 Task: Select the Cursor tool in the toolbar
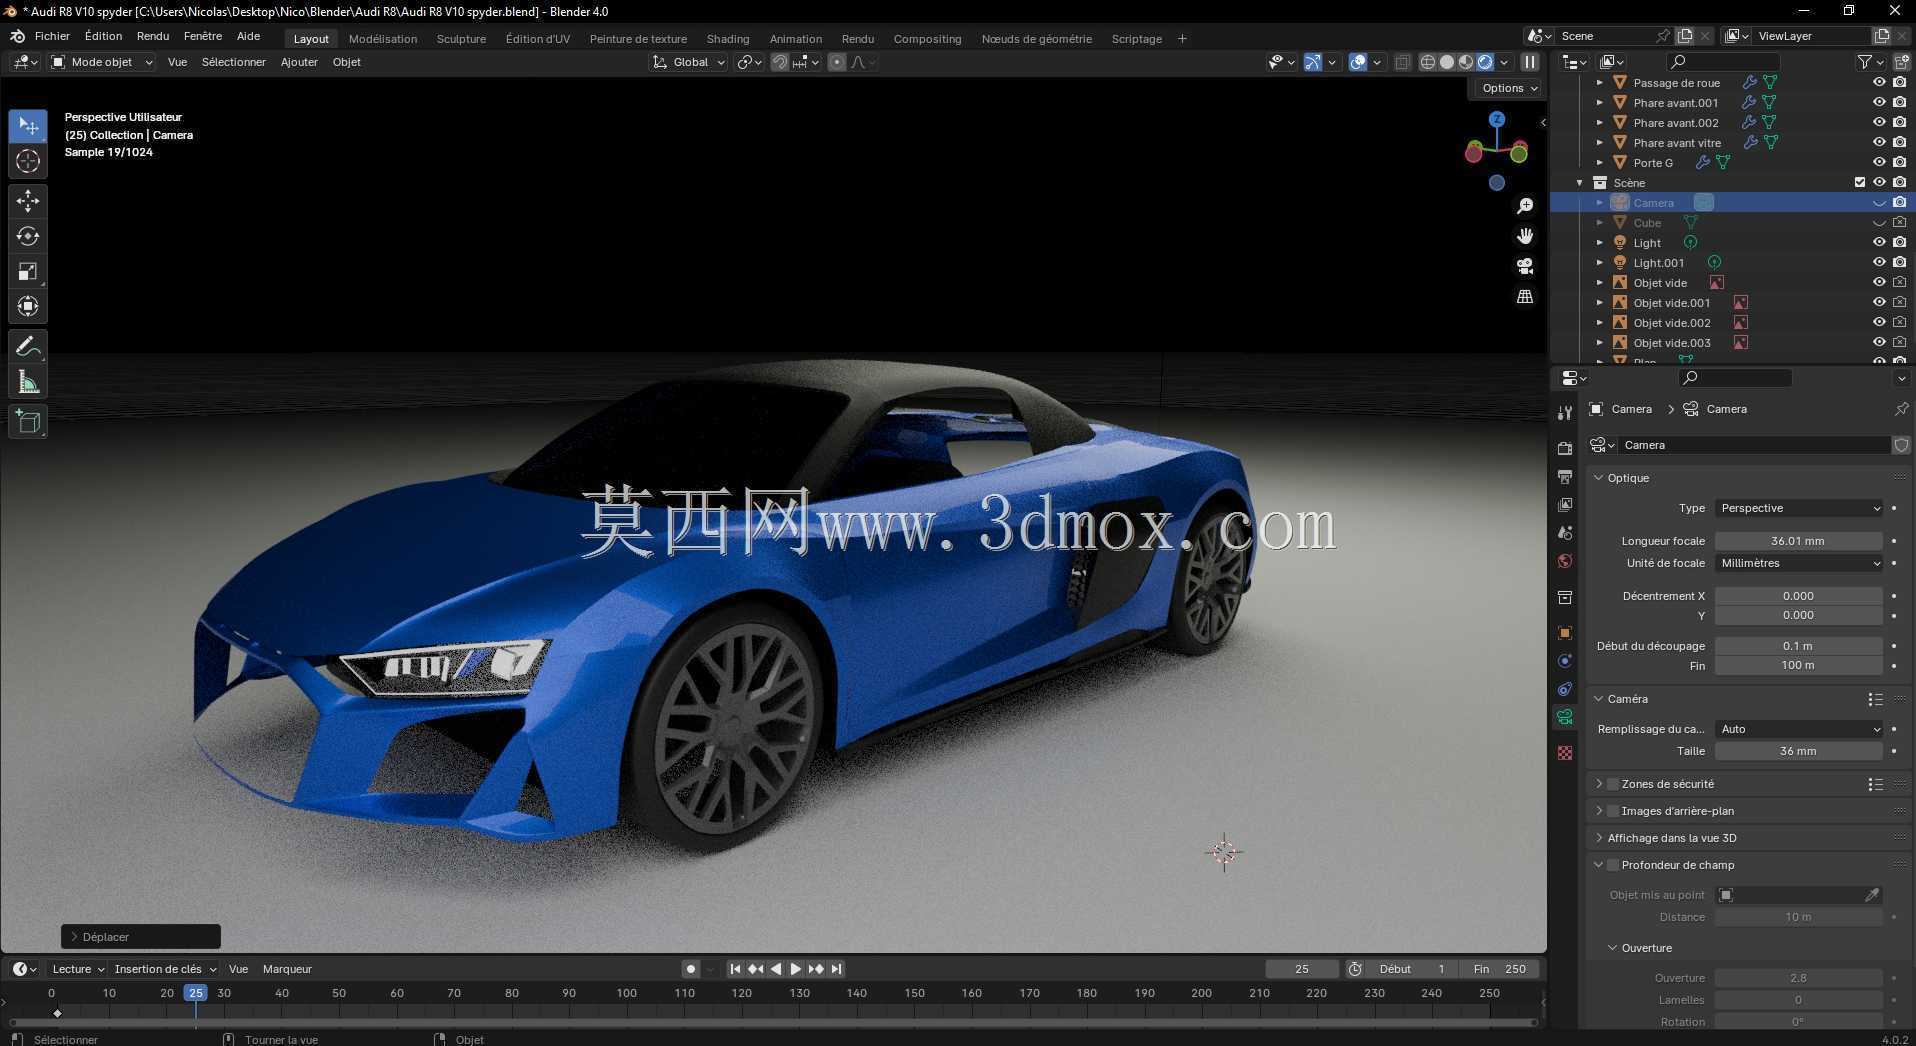coord(28,161)
